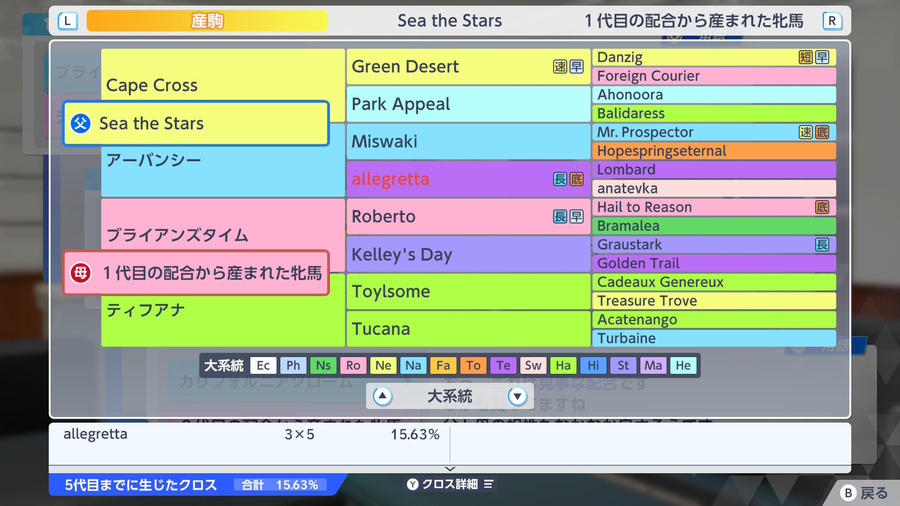This screenshot has width=900, height=506.
Task: Click the 長 factor icon on Roberto
Action: [x=560, y=216]
